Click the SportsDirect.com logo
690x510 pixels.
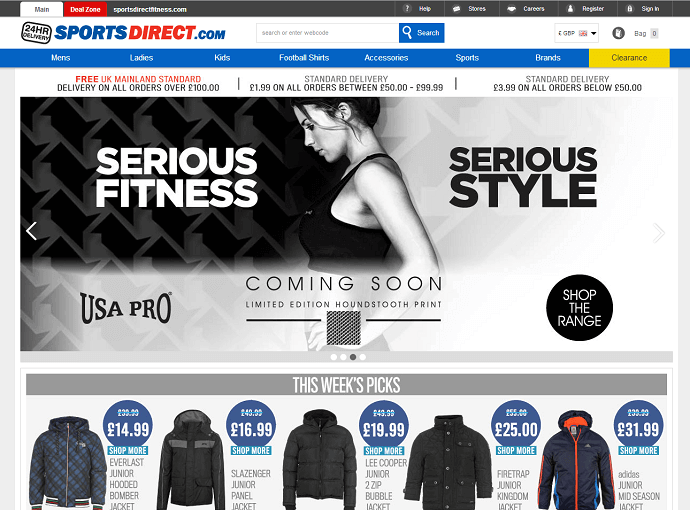(139, 33)
